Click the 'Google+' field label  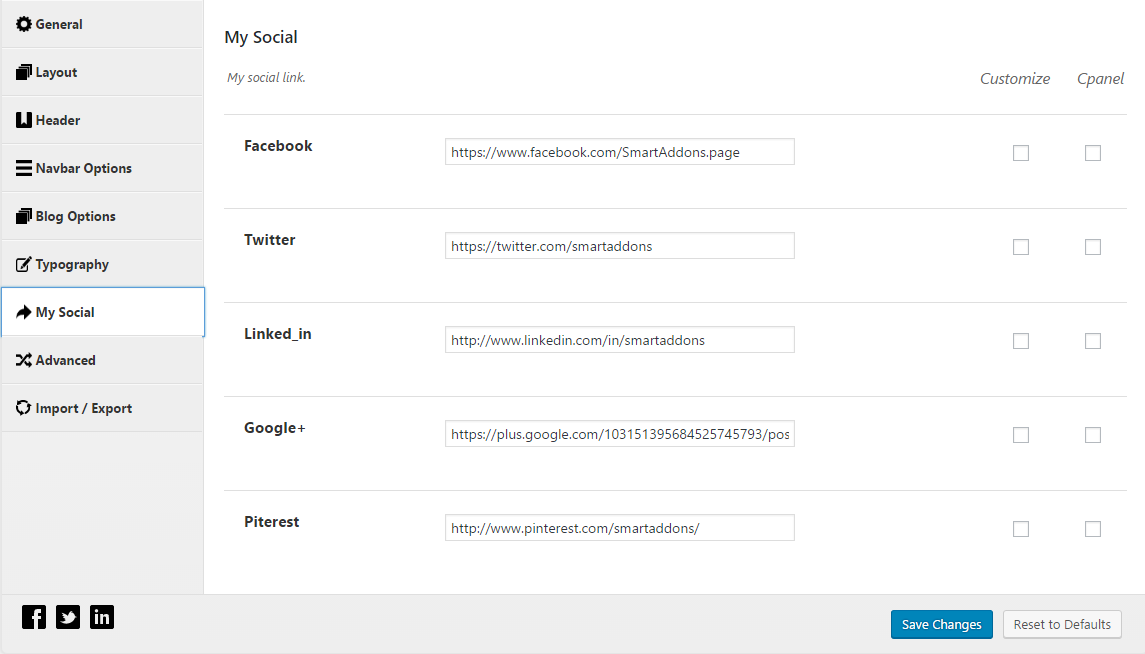(275, 428)
